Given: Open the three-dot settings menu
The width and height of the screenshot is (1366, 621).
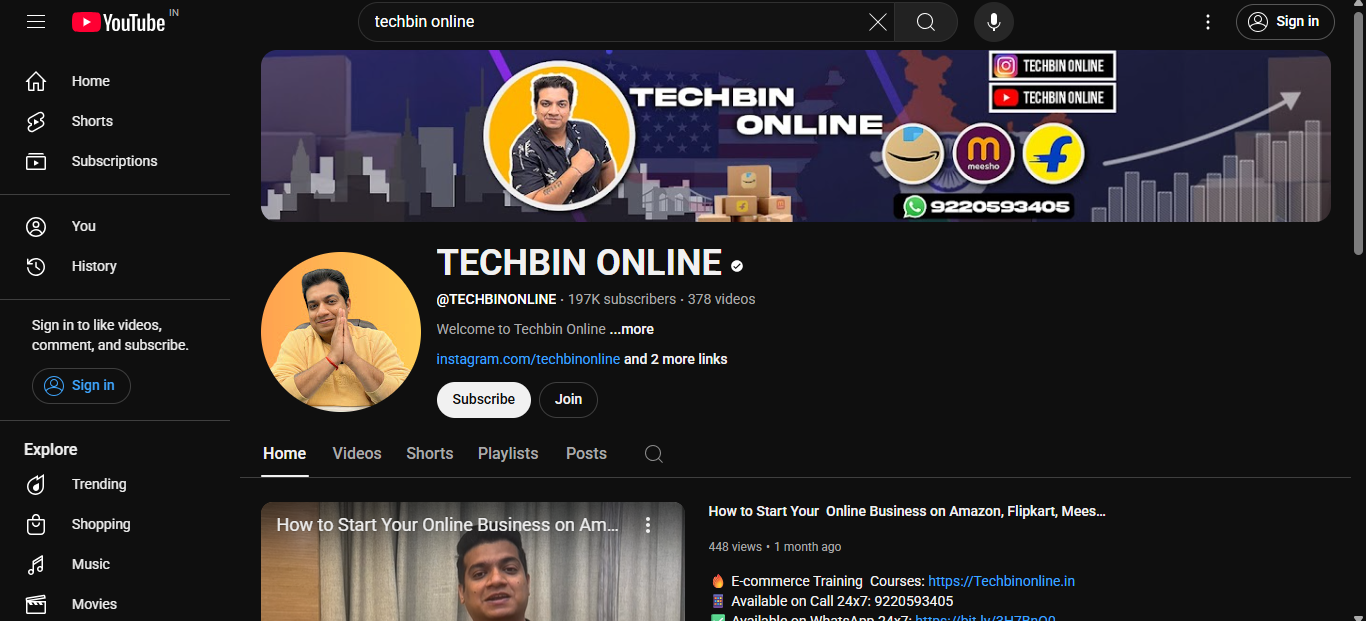Looking at the screenshot, I should click(x=1208, y=22).
